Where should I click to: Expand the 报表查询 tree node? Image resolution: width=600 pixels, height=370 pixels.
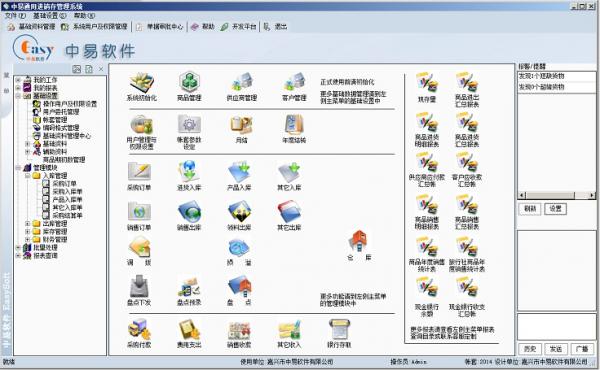coord(18,255)
